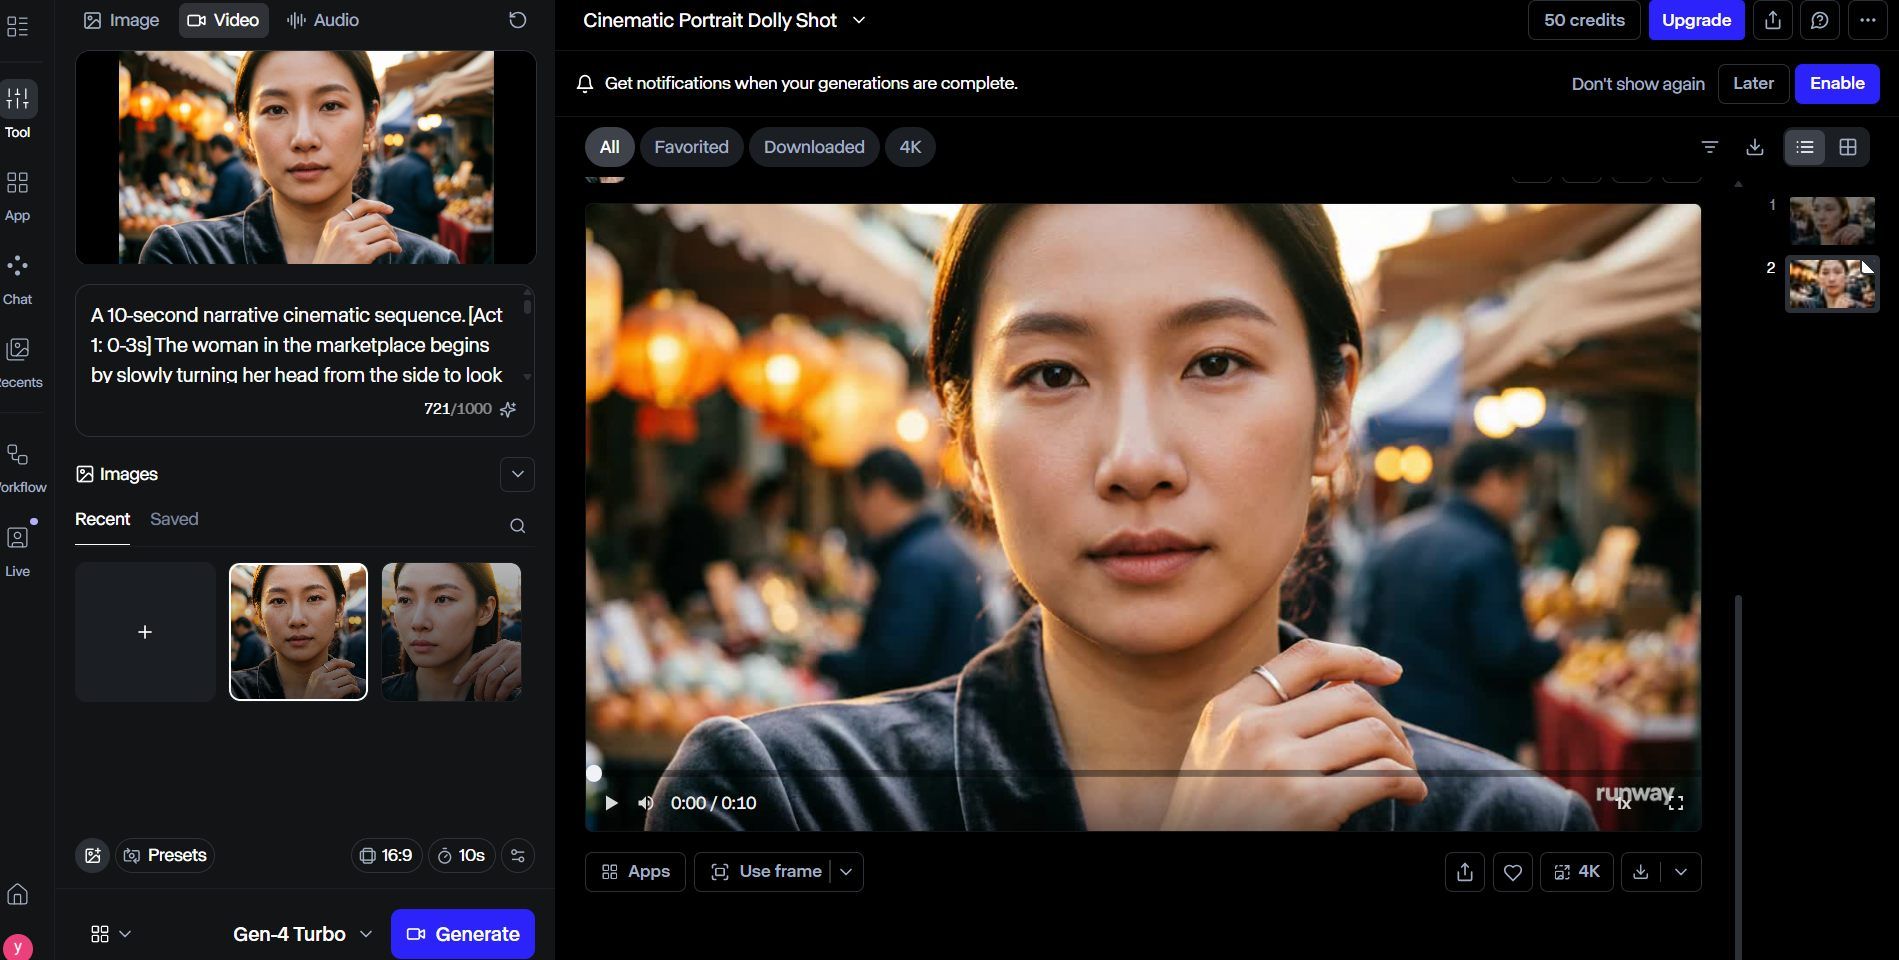Image resolution: width=1899 pixels, height=960 pixels.
Task: Open the feedback chat bubble icon
Action: click(x=1819, y=20)
